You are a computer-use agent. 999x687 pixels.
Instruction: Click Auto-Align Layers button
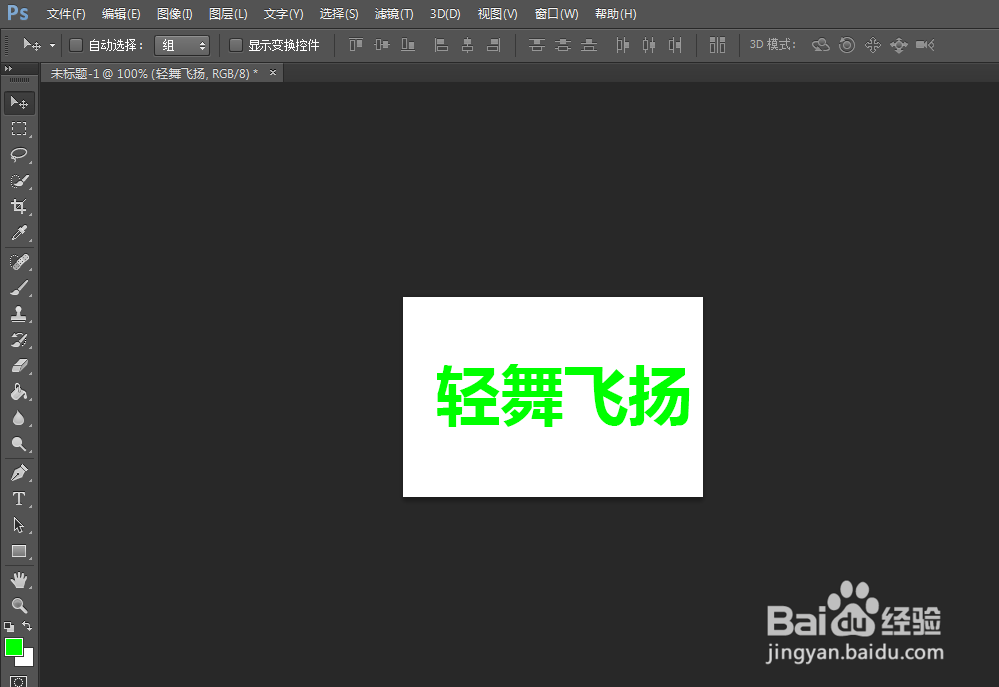click(x=717, y=45)
